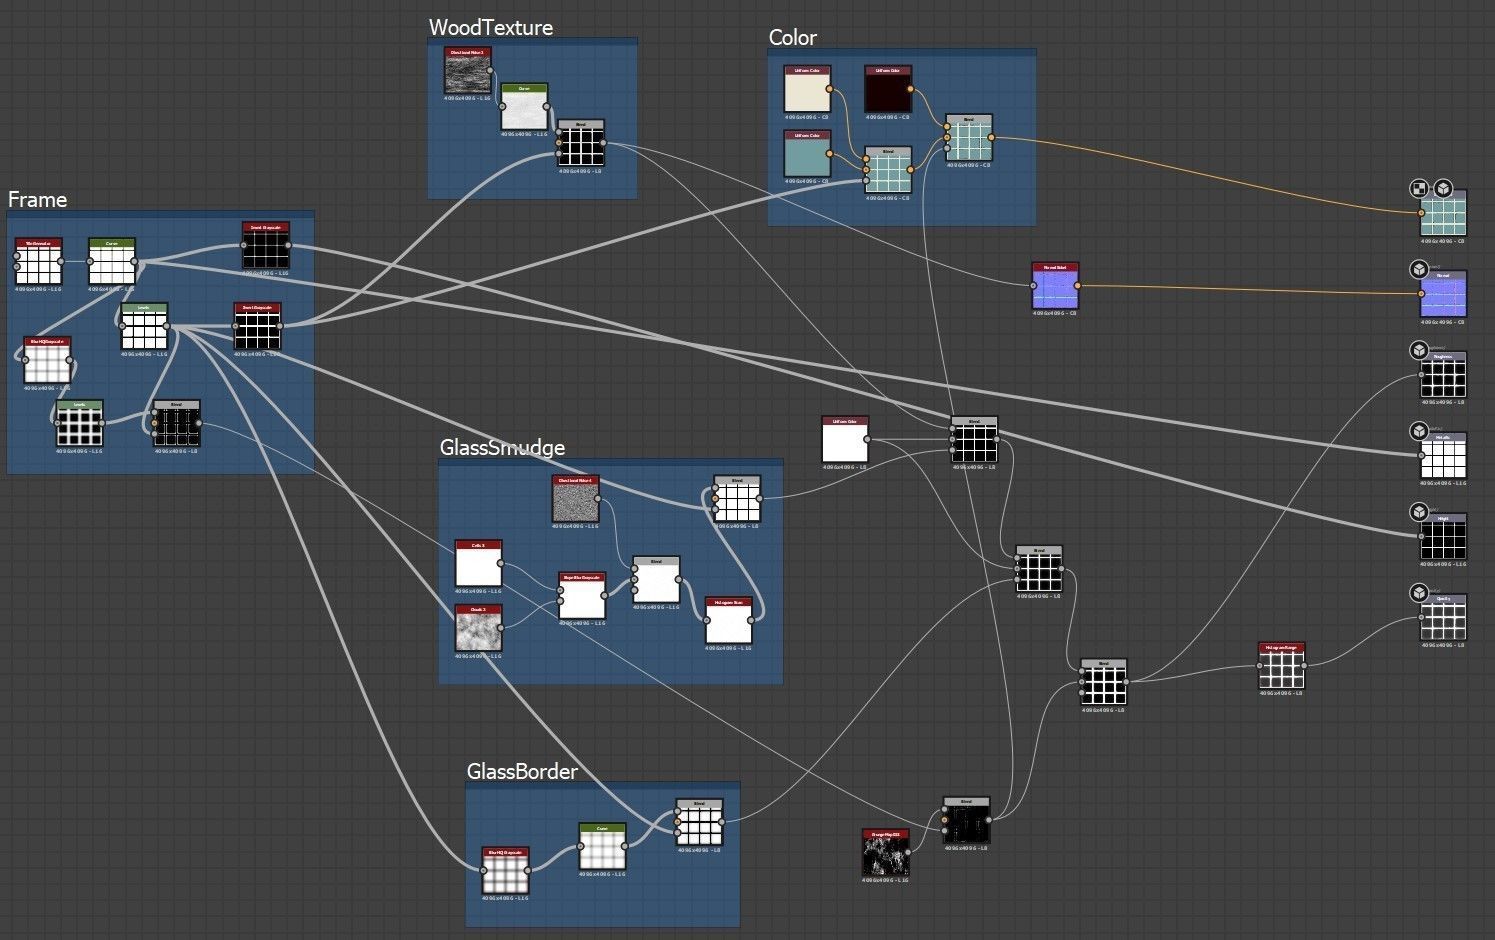The image size is (1495, 940).
Task: Select the Color frame title label
Action: (793, 37)
